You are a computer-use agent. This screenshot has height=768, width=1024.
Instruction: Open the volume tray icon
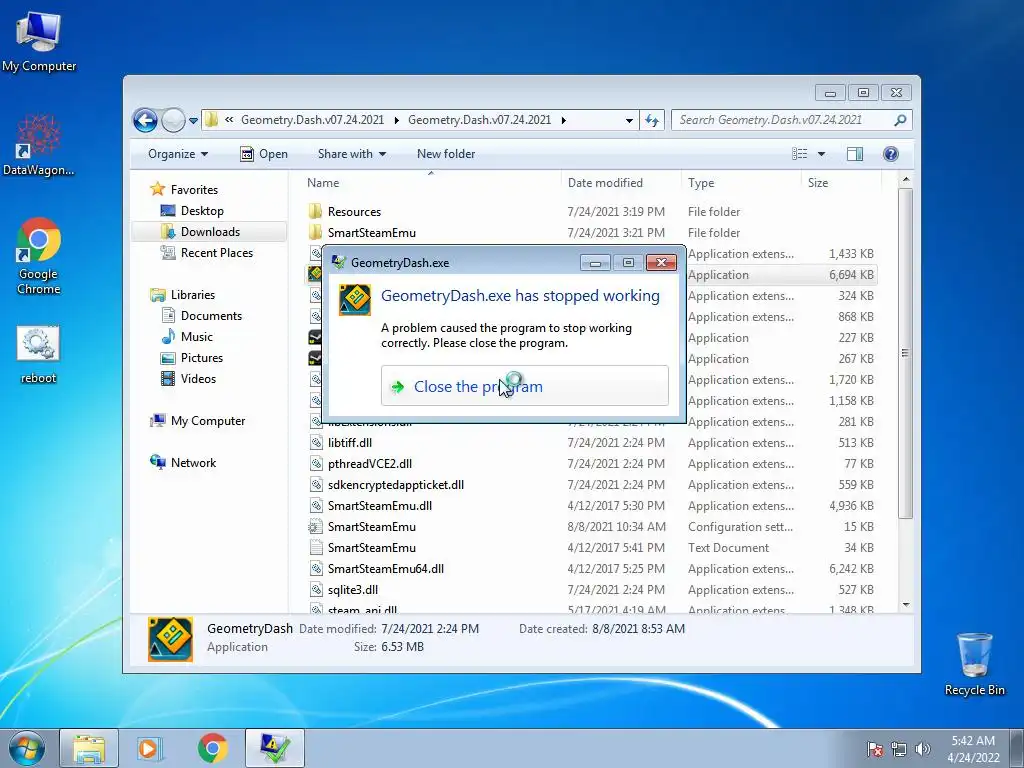point(922,749)
